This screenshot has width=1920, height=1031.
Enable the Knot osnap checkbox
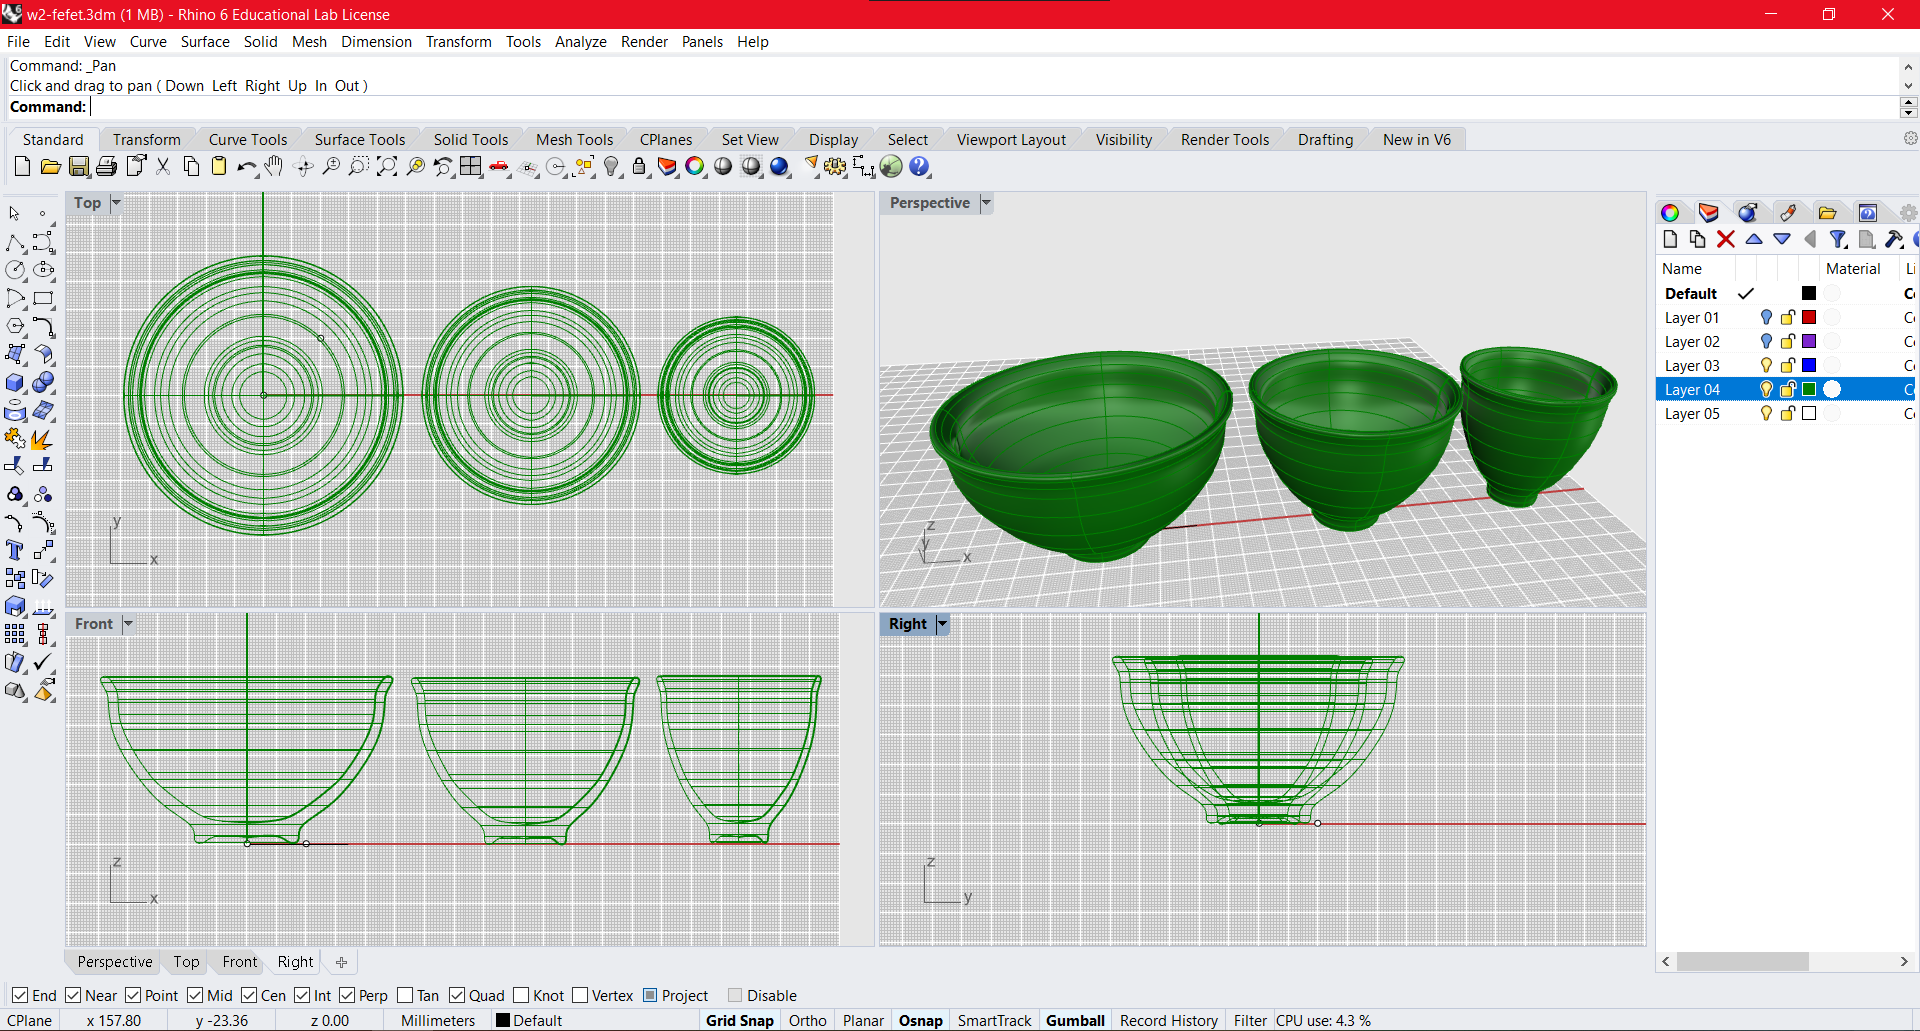pyautogui.click(x=521, y=995)
